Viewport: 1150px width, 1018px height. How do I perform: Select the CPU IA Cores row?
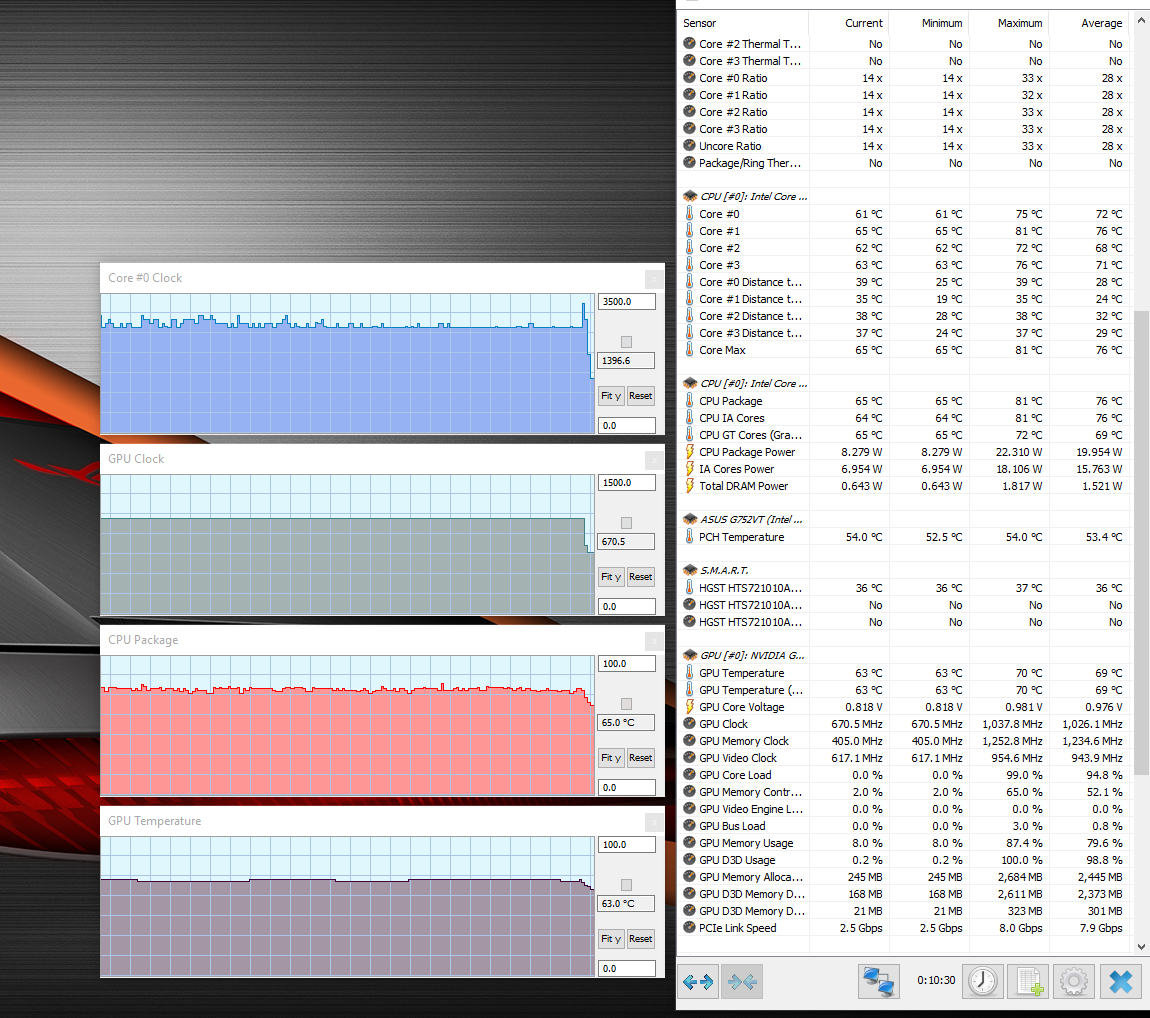(x=903, y=418)
